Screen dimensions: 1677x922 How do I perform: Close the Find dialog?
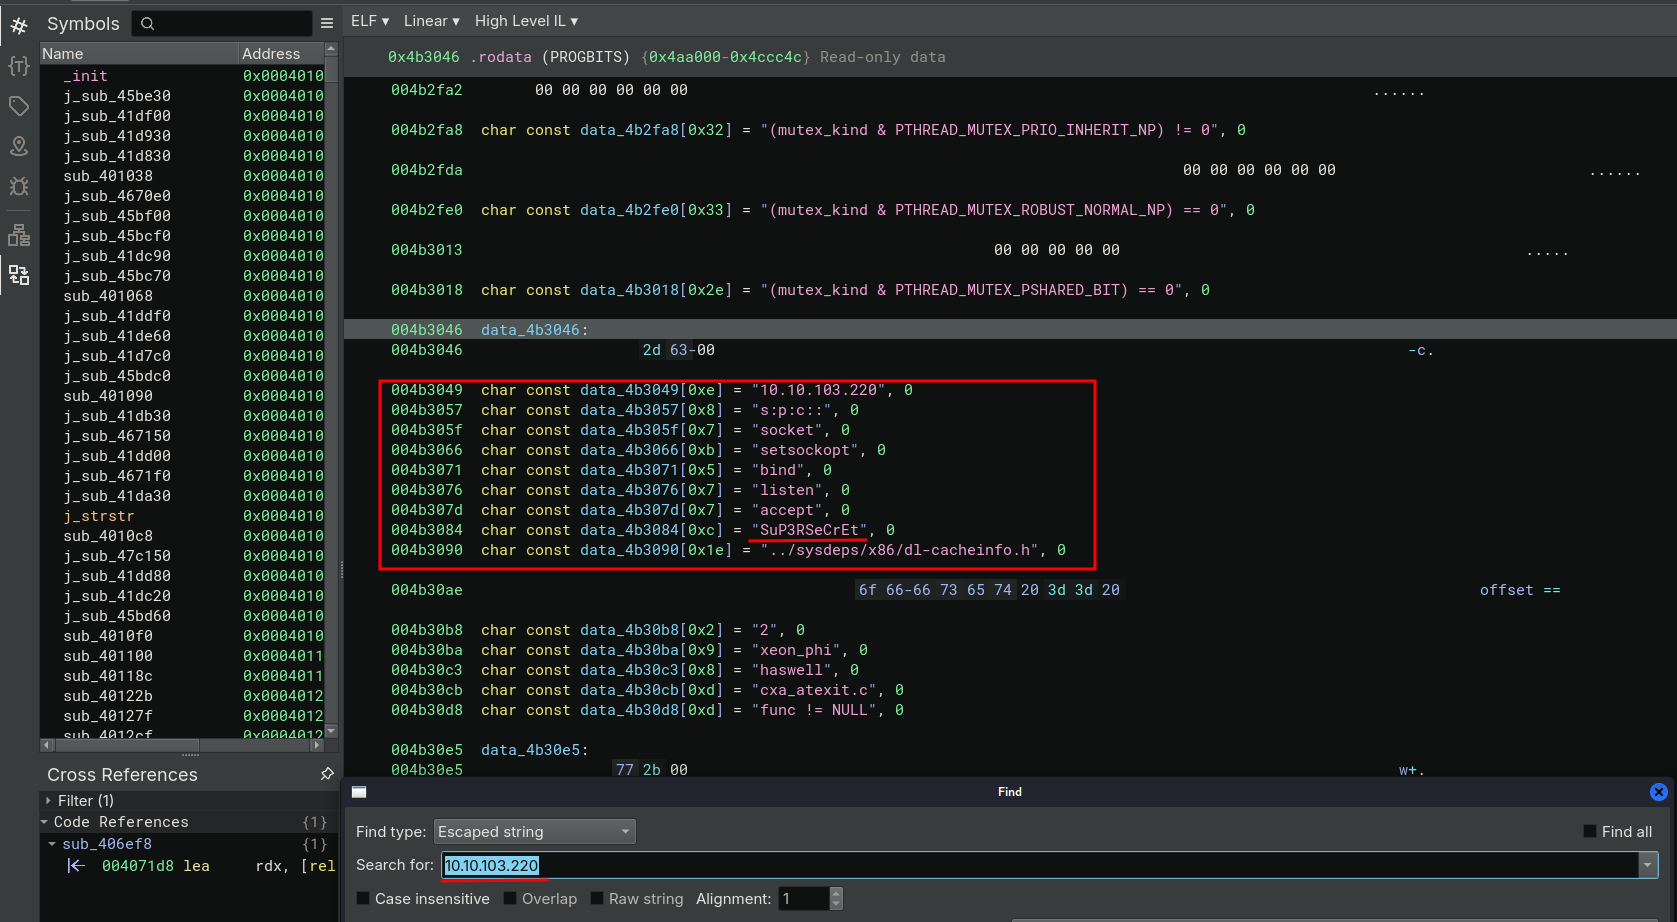pyautogui.click(x=1658, y=792)
